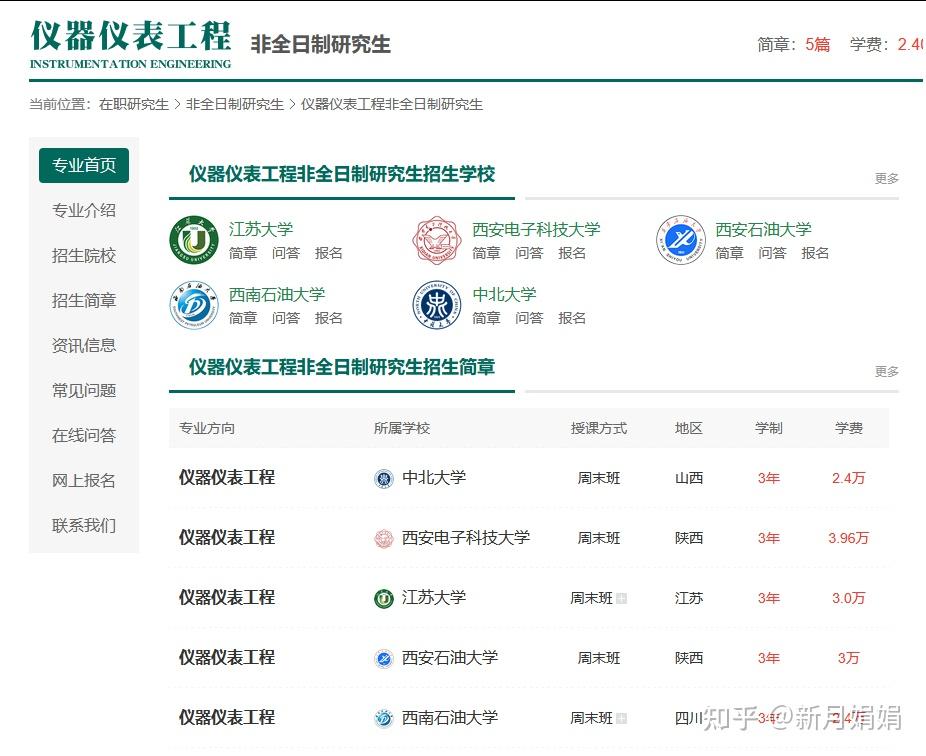Click small 江苏大学 logo in table row
926x756 pixels.
[x=384, y=599]
